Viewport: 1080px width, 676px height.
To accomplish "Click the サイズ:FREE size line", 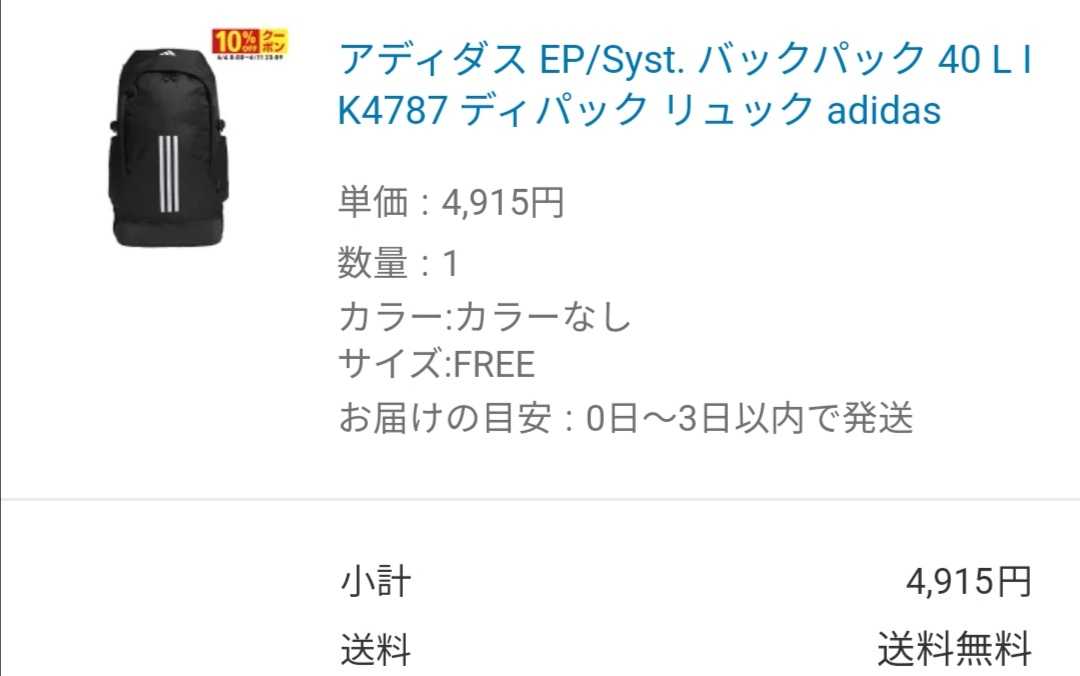I will pyautogui.click(x=437, y=364).
